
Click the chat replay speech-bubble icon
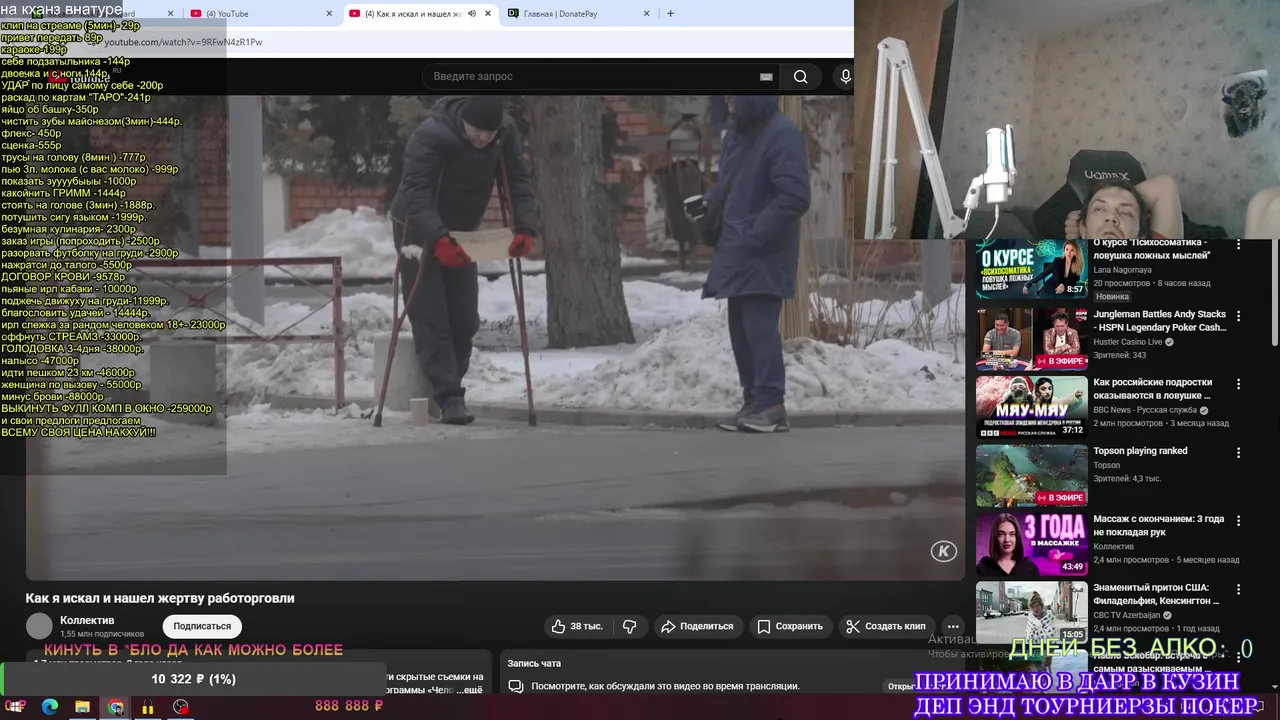pyautogui.click(x=516, y=687)
